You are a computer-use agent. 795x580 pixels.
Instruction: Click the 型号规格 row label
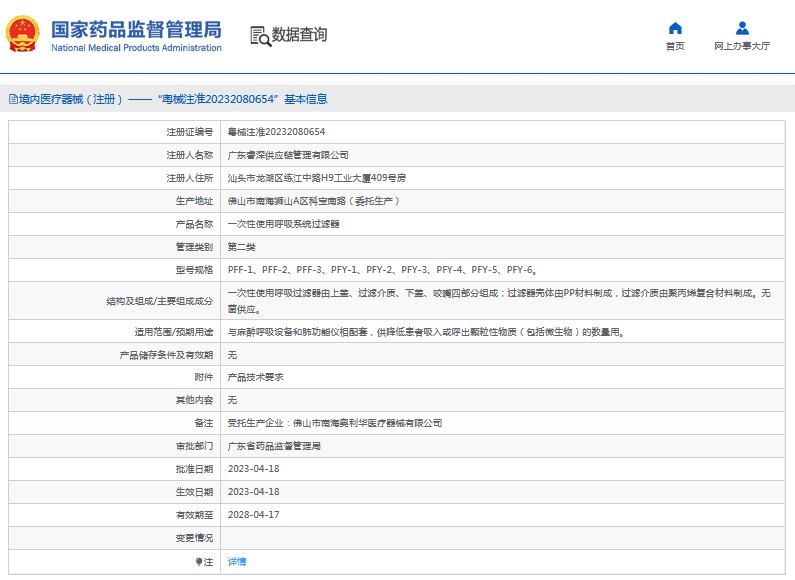point(194,270)
